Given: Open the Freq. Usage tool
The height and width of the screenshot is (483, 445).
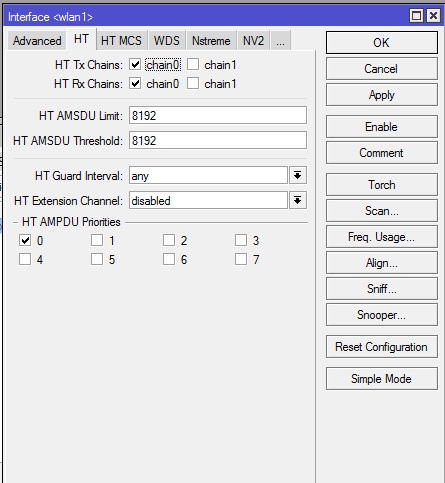Looking at the screenshot, I should pos(382,237).
